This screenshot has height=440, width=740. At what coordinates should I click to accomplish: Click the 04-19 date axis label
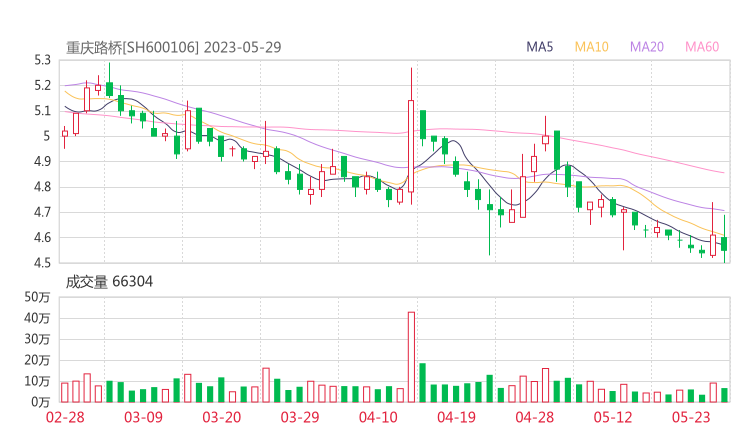pyautogui.click(x=456, y=417)
